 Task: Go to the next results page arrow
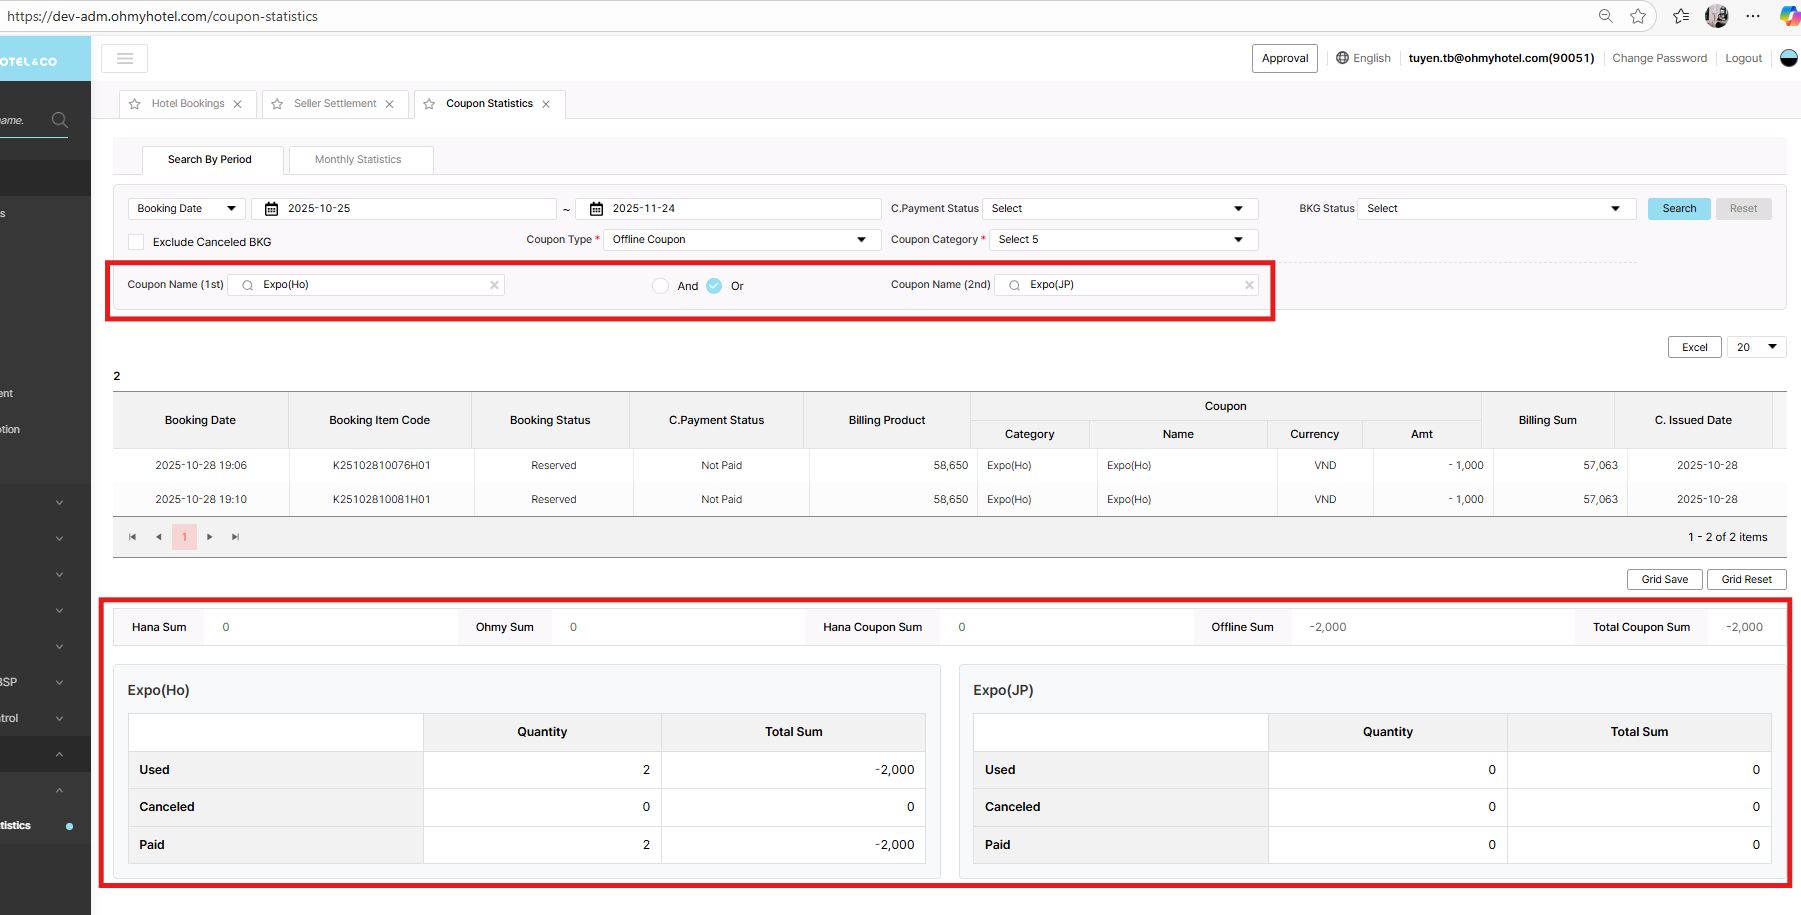coord(210,537)
